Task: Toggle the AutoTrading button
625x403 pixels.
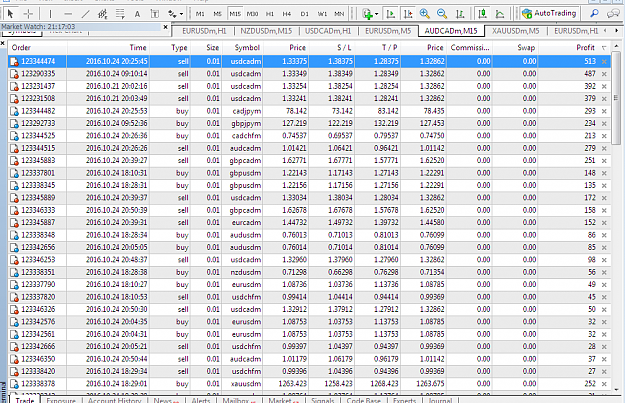Action: coord(549,14)
